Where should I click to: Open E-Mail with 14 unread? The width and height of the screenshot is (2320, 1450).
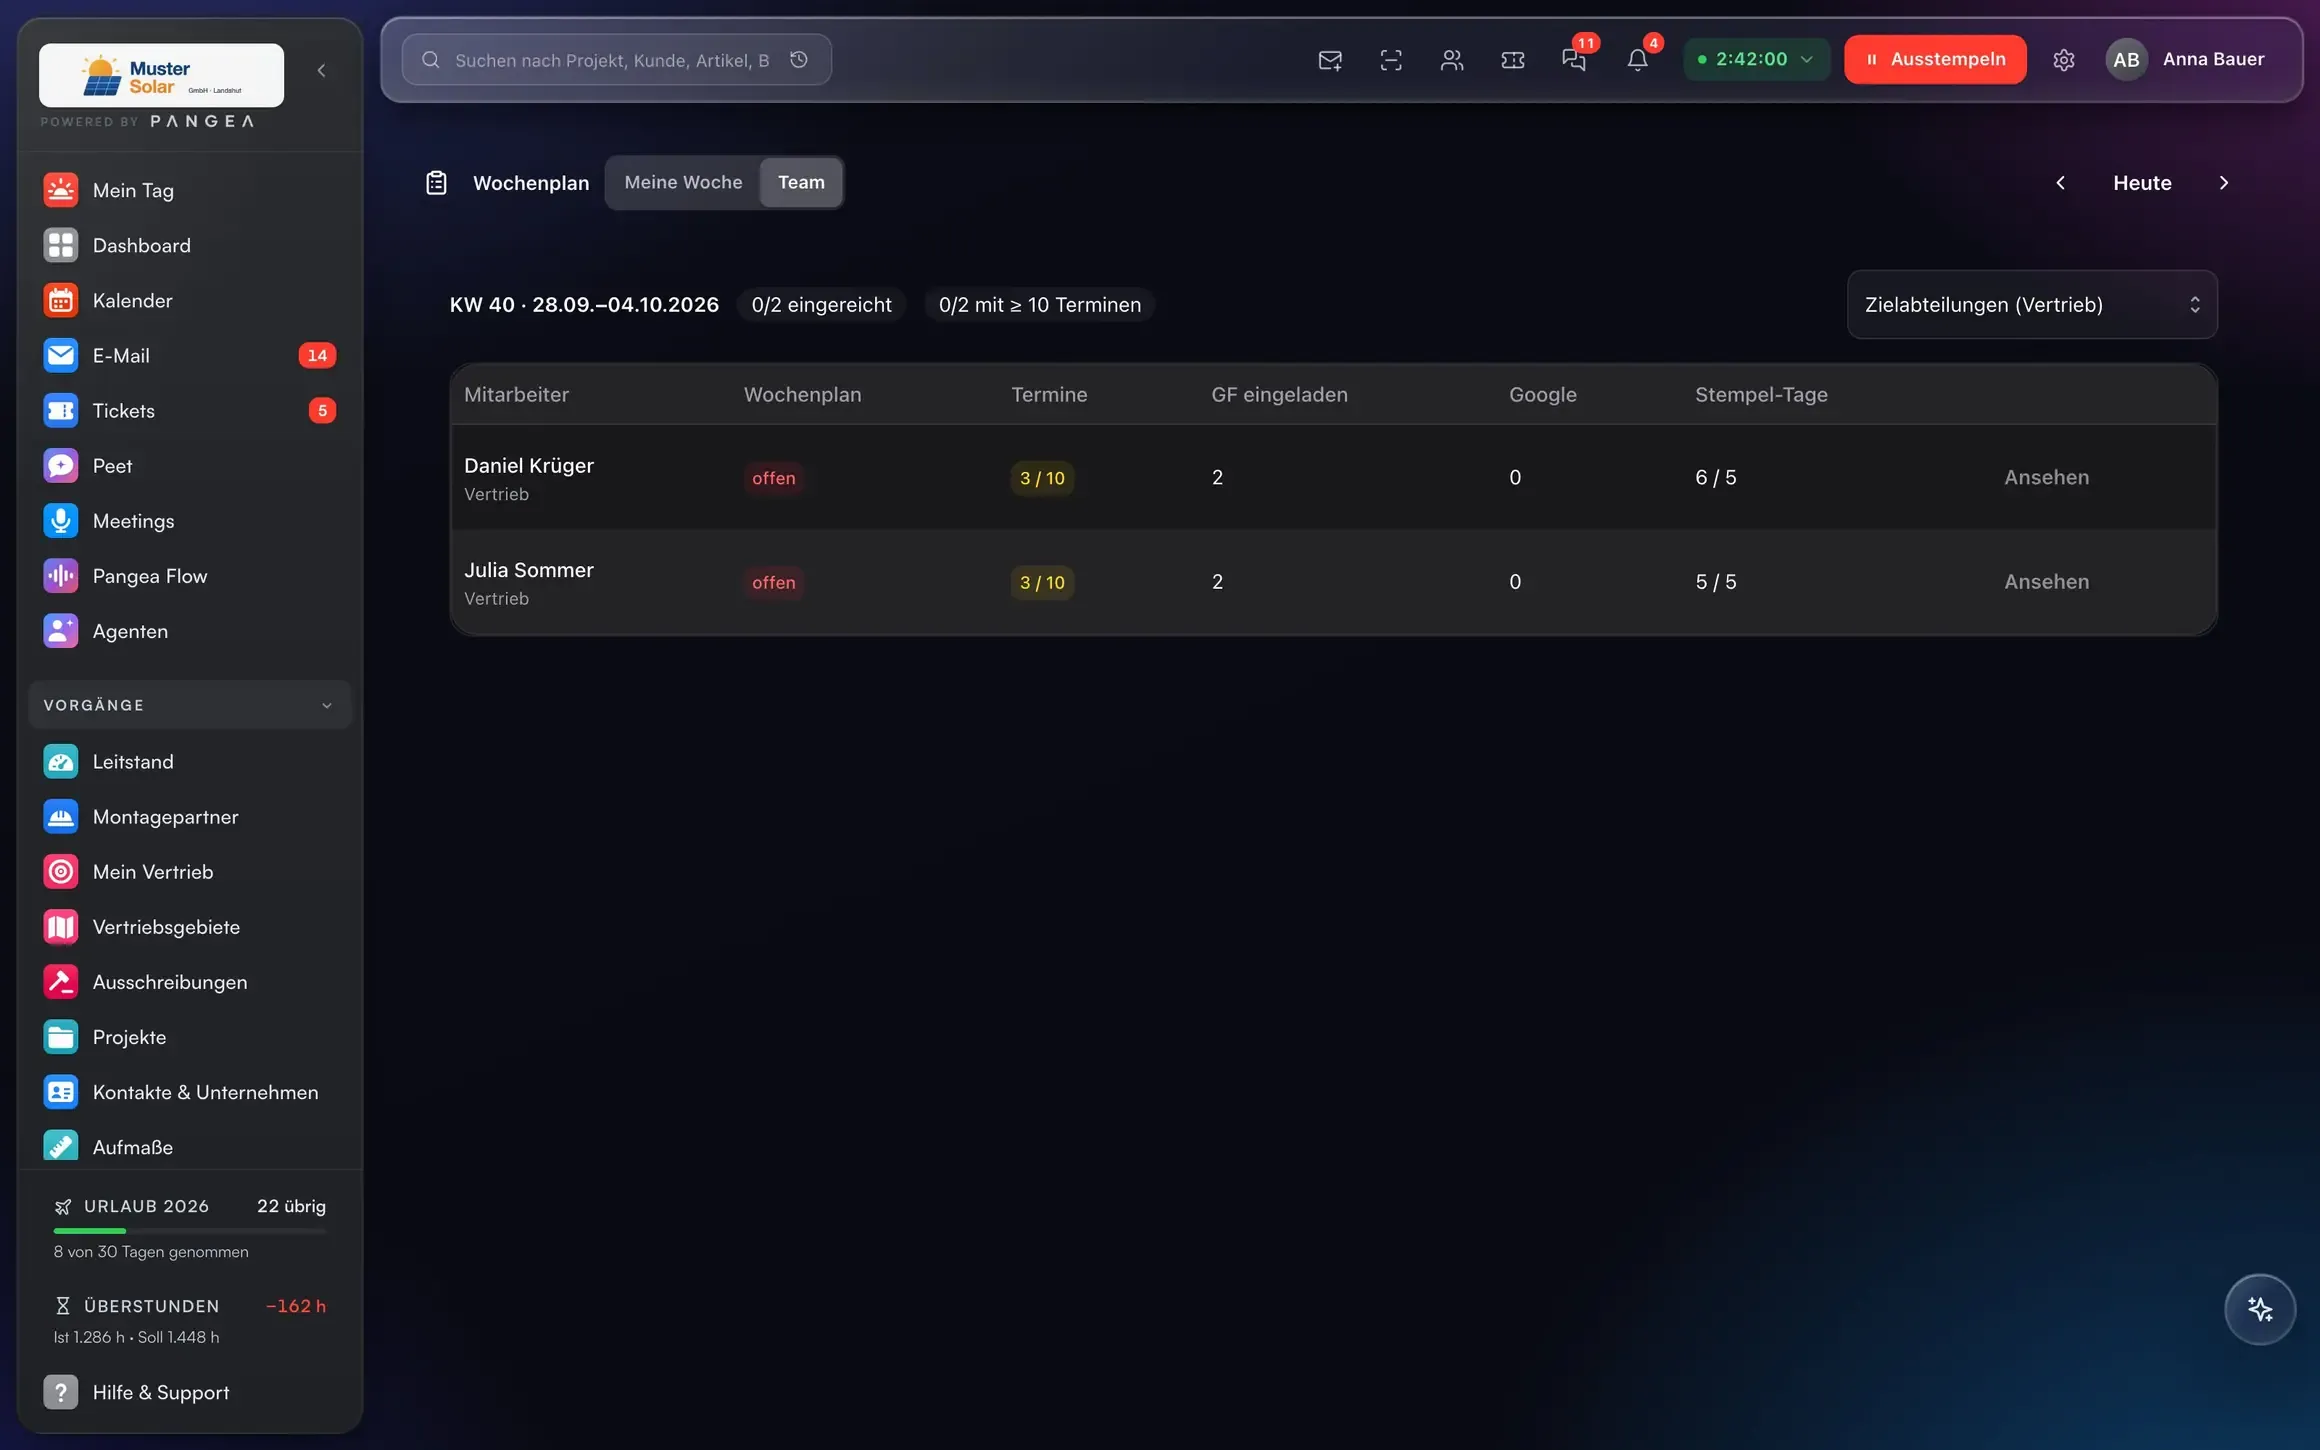[x=190, y=355]
